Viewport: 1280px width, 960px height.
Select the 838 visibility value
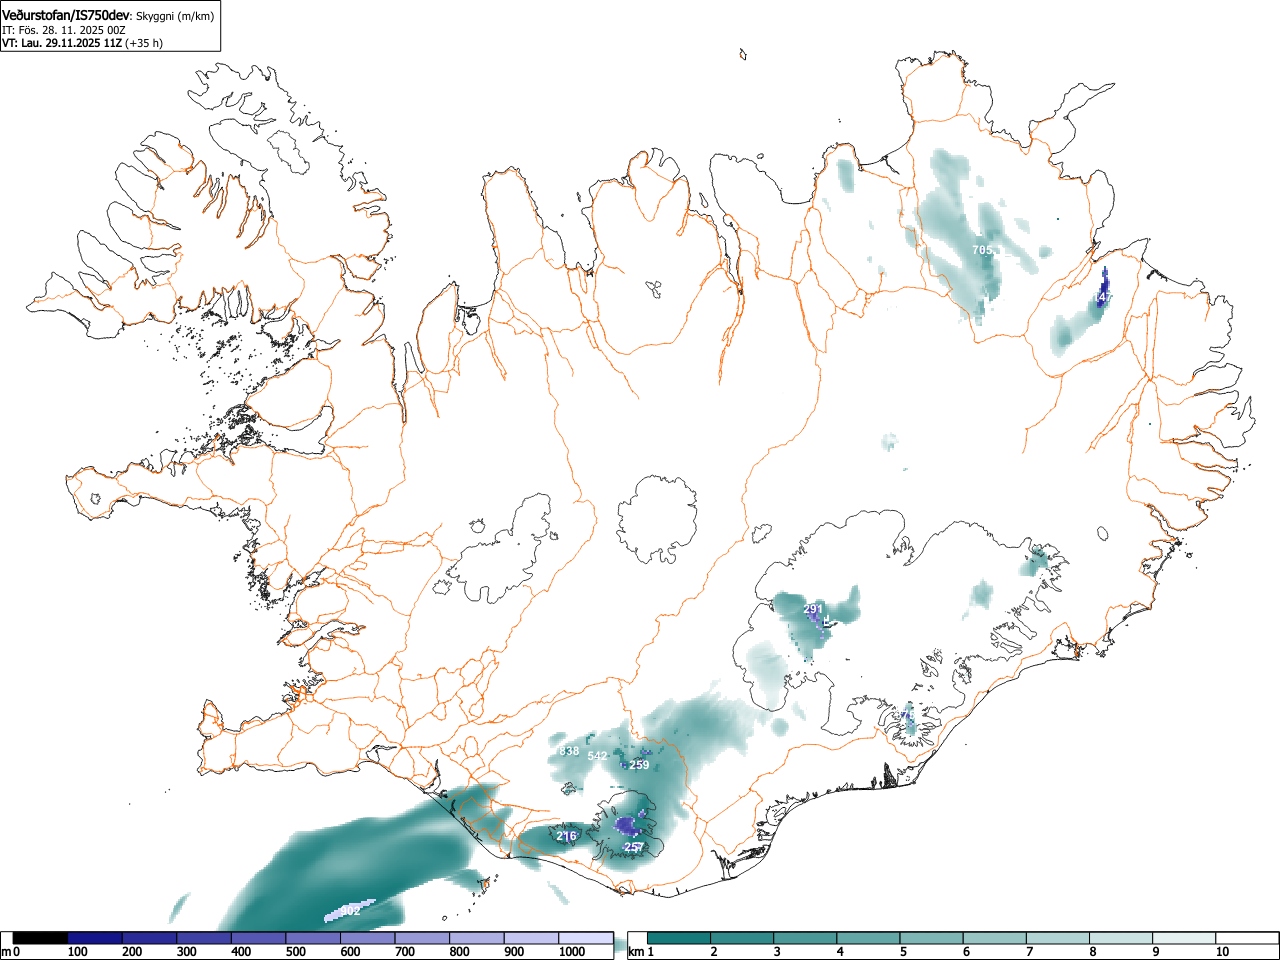pyautogui.click(x=569, y=751)
